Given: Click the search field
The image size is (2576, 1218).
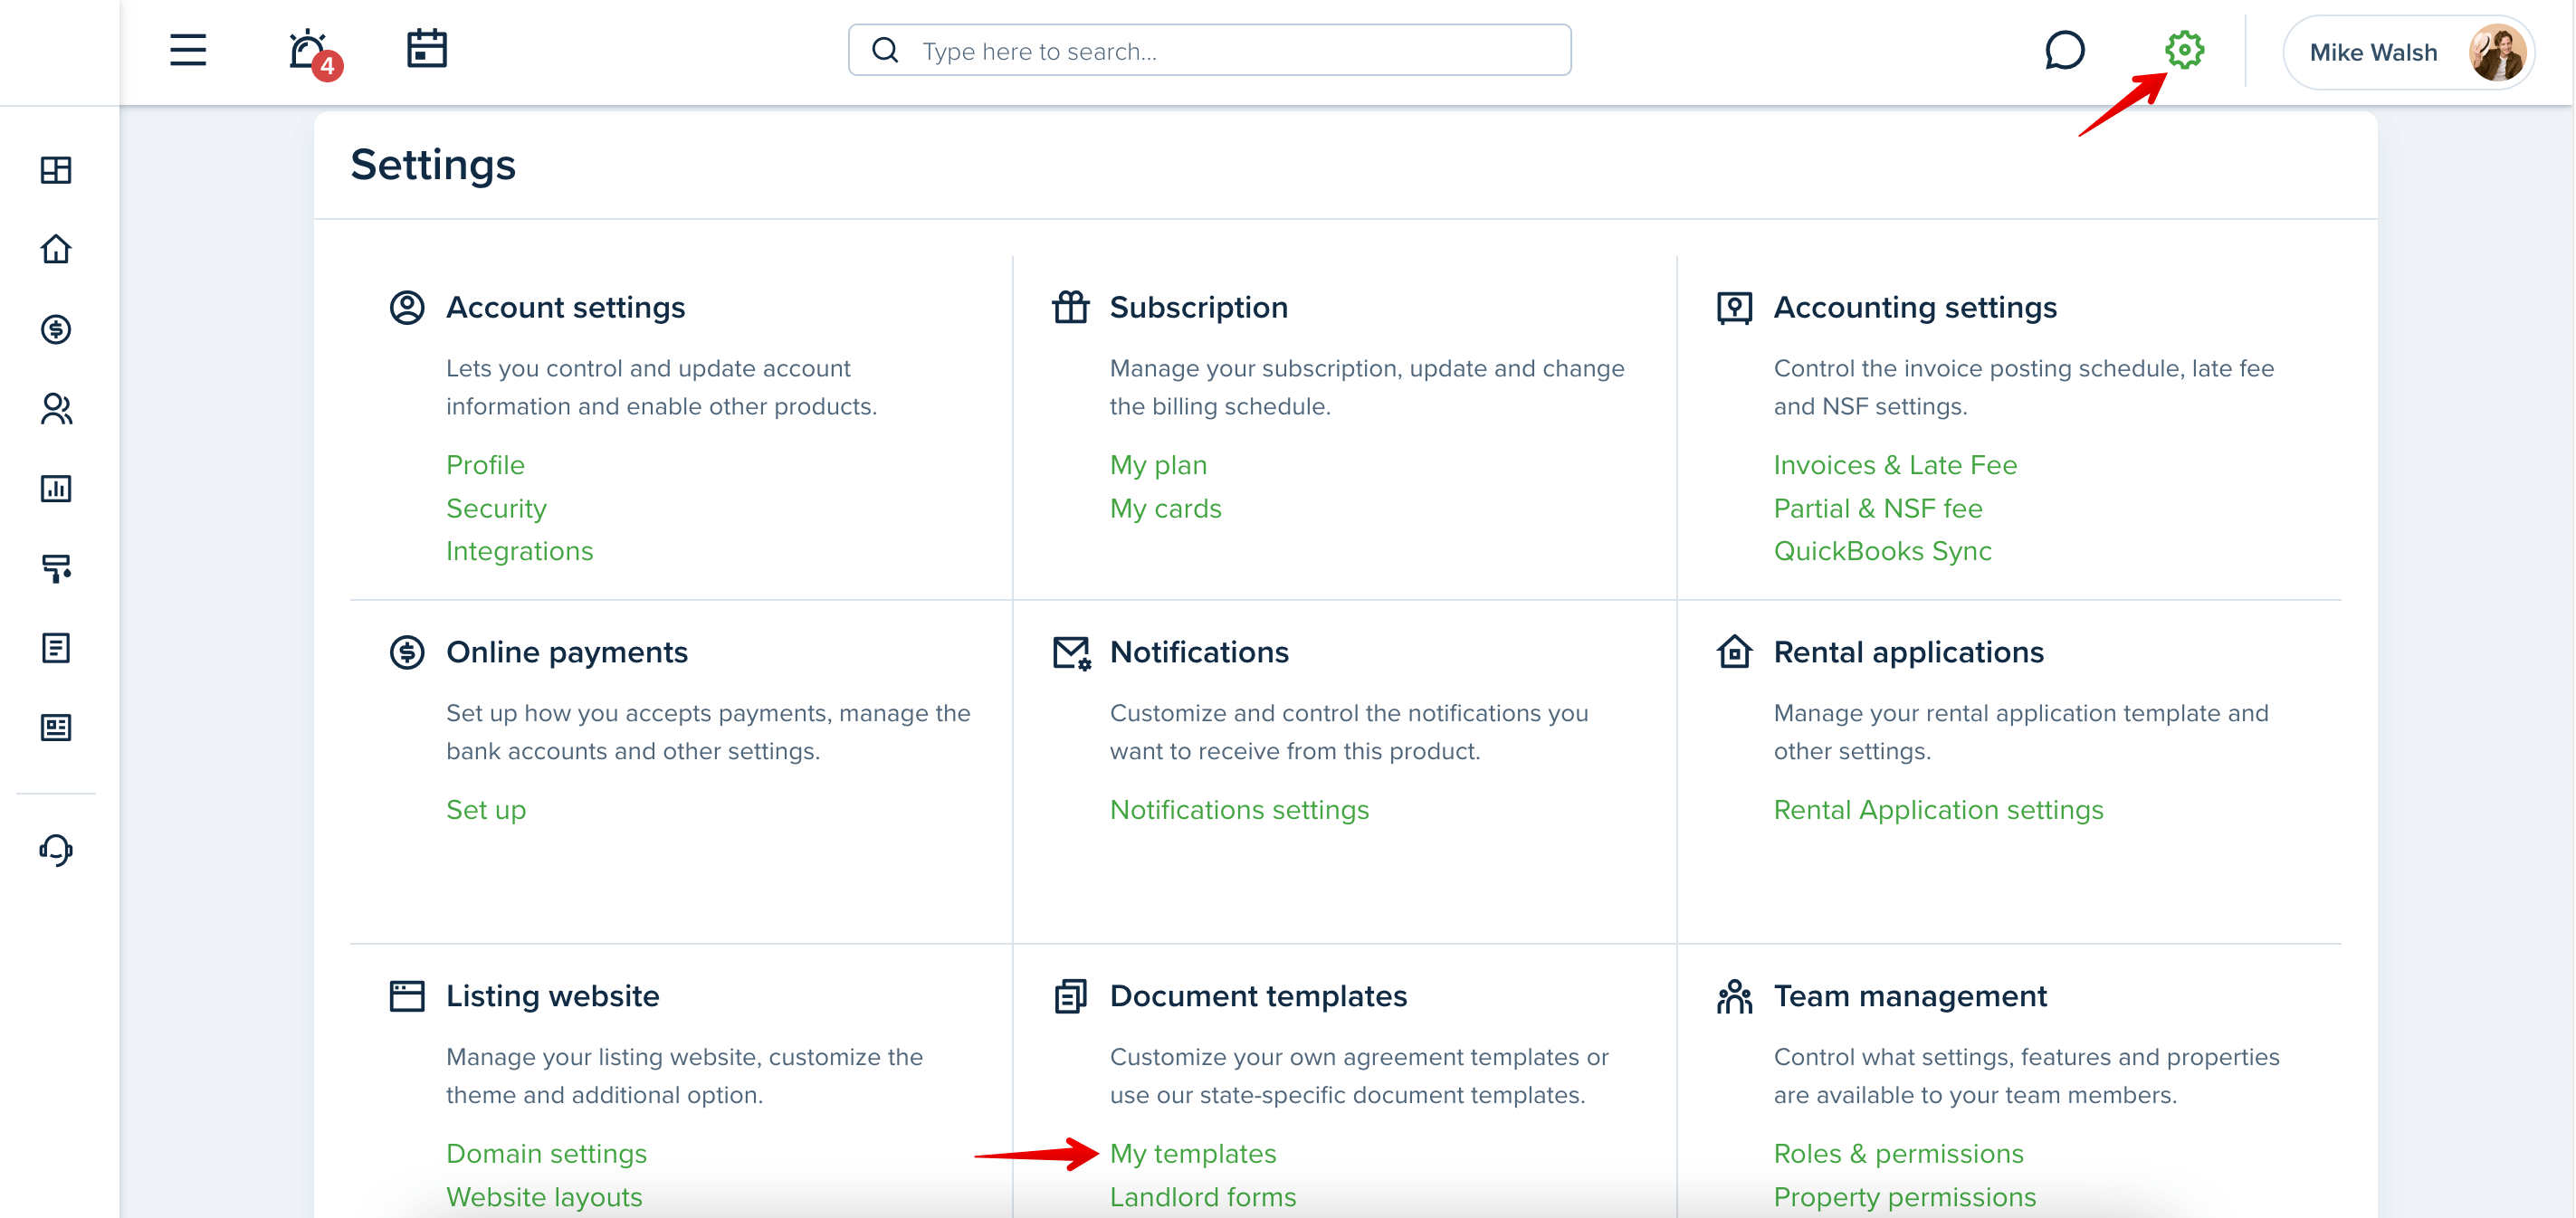Looking at the screenshot, I should 1209,50.
